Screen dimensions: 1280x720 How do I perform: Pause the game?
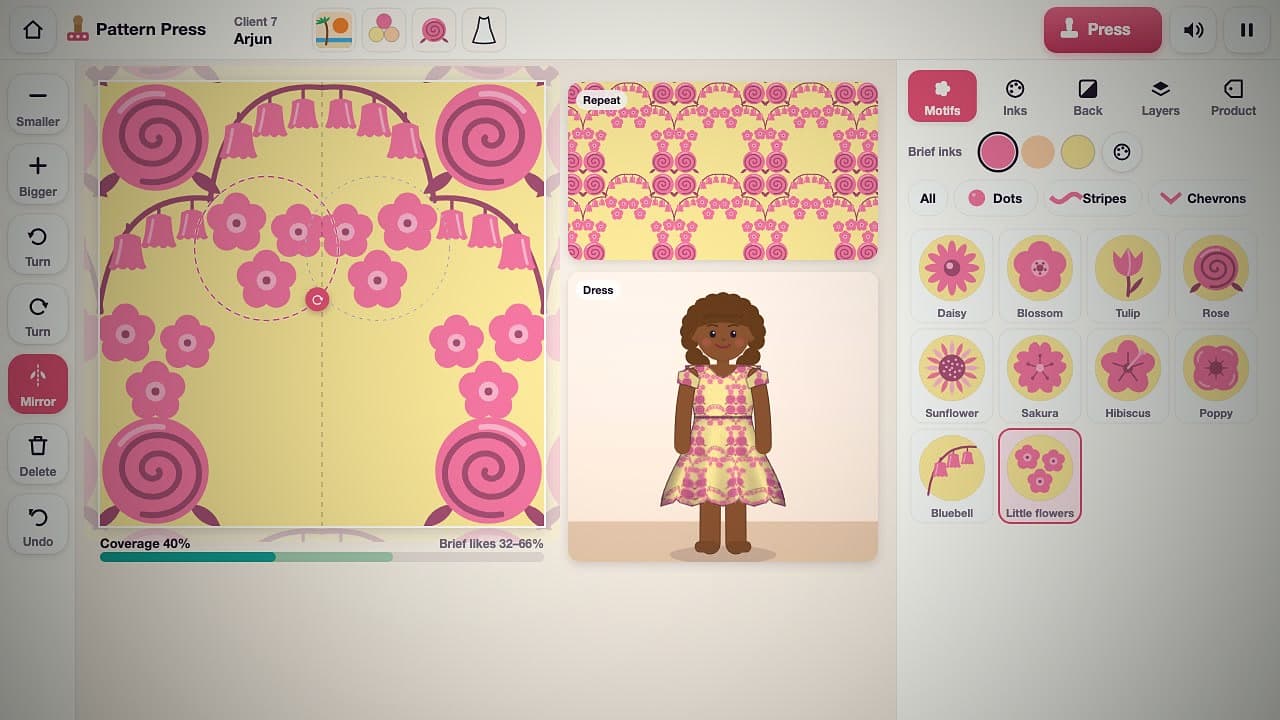pyautogui.click(x=1247, y=30)
